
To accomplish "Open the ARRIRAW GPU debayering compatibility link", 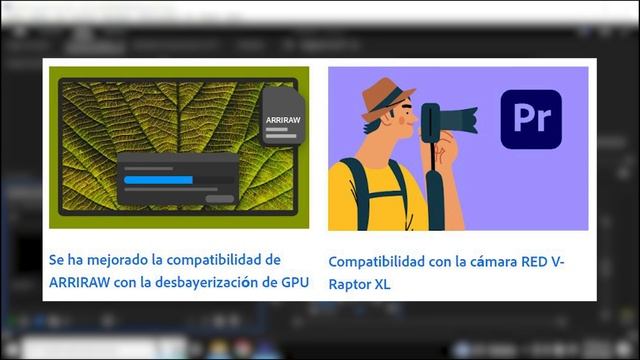I will (179, 271).
